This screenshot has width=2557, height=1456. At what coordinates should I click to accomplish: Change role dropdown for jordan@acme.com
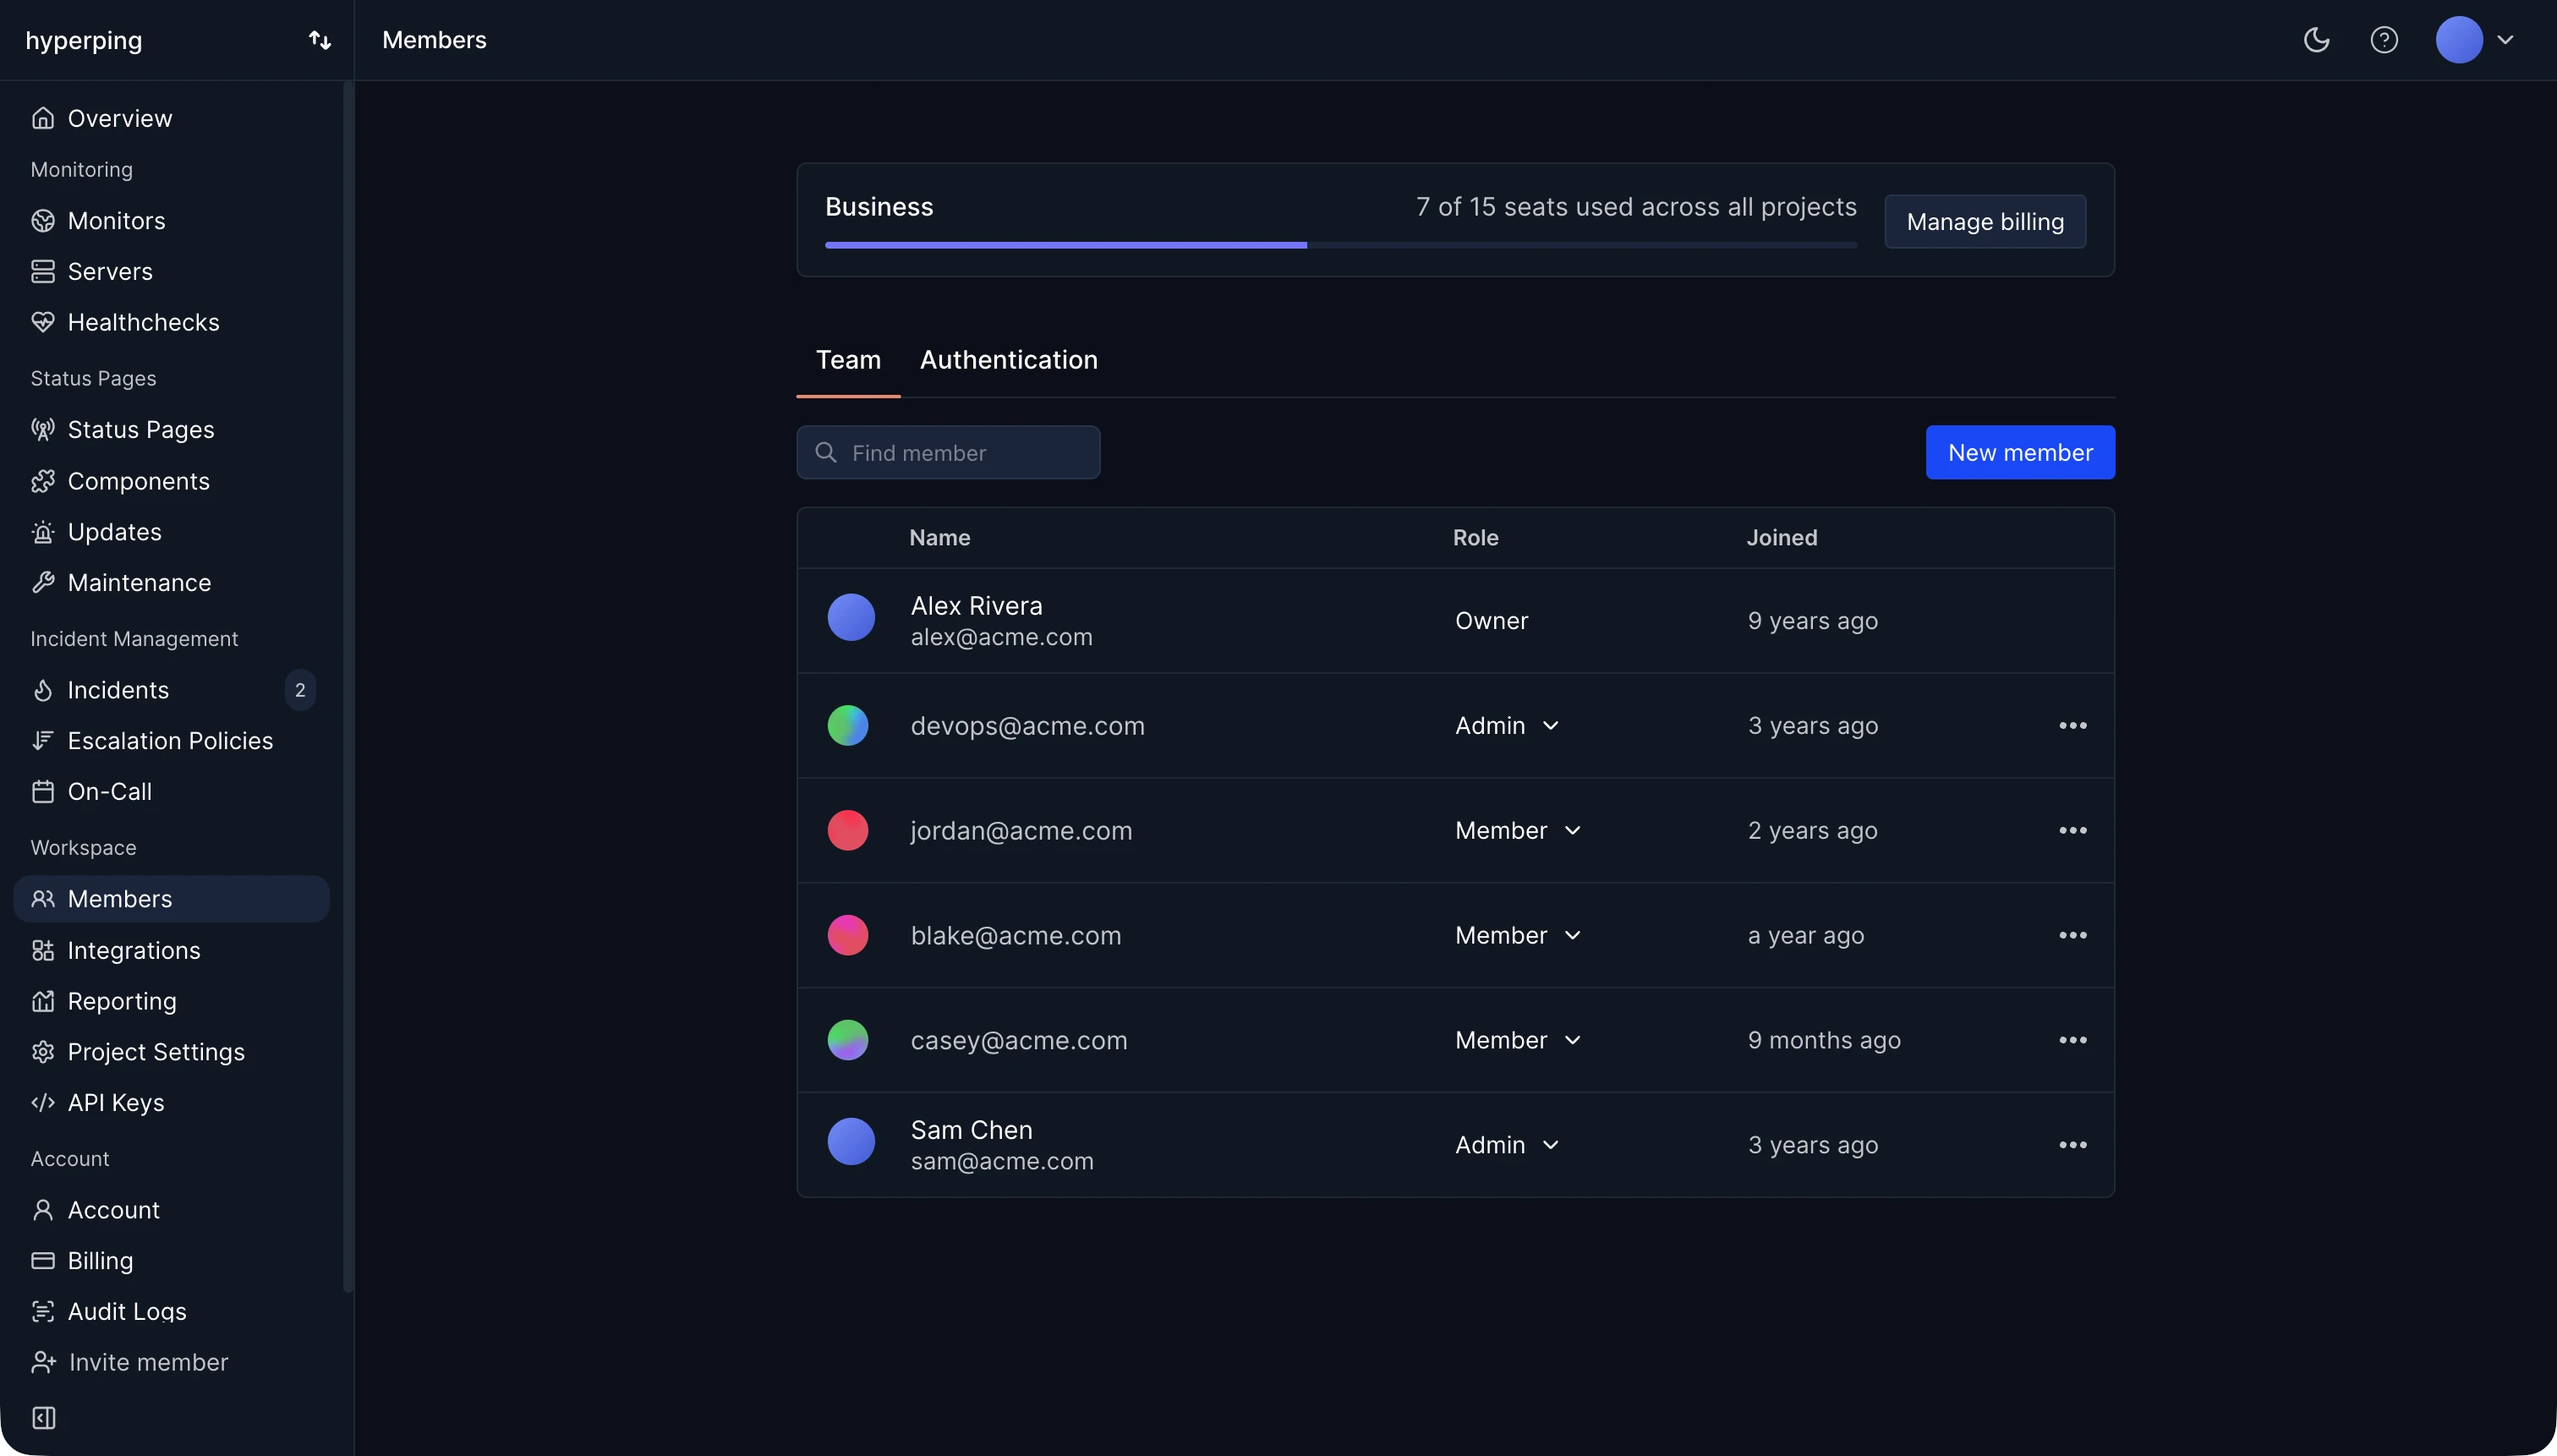1518,830
